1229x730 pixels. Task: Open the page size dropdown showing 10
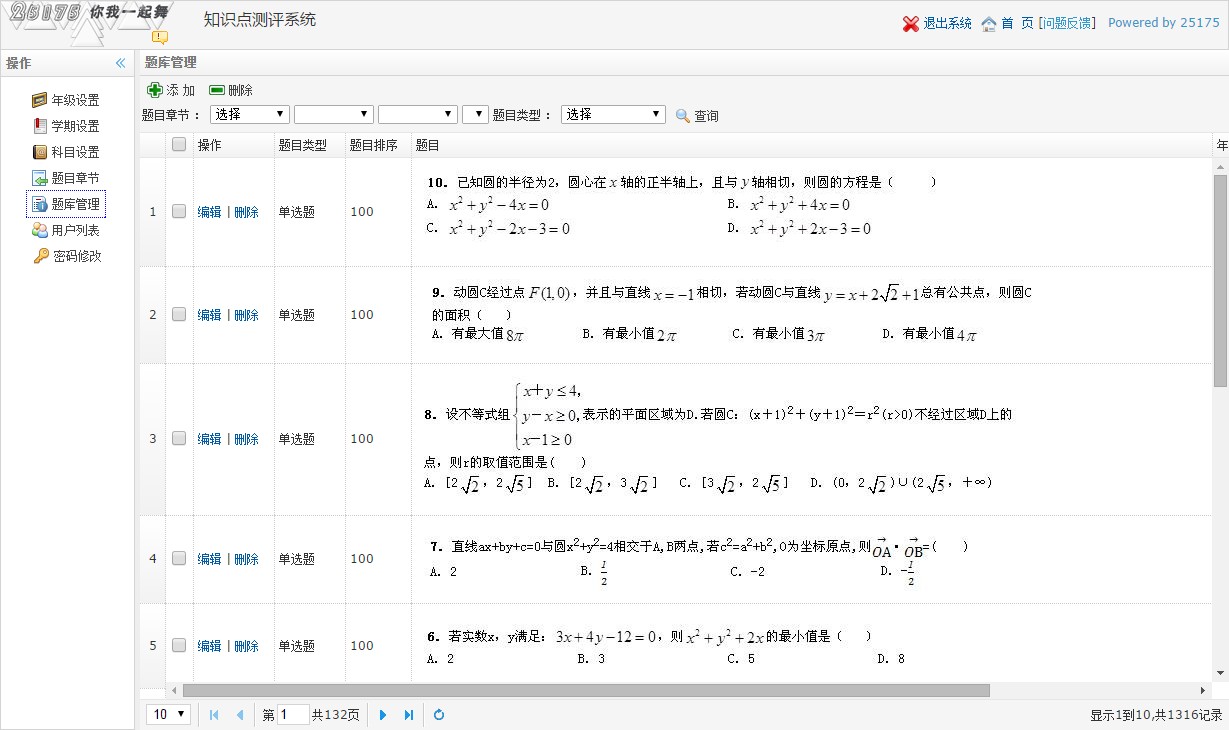pos(167,714)
